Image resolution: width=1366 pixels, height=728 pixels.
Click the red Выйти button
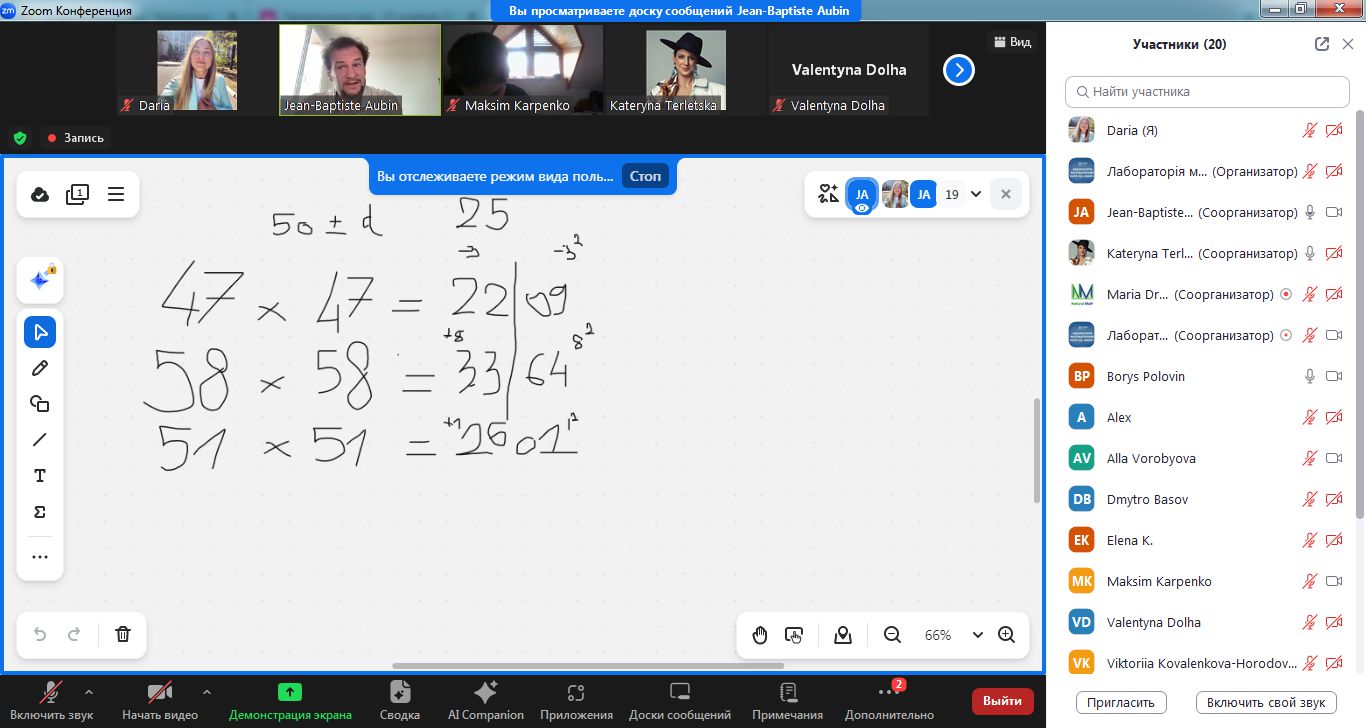click(1002, 701)
